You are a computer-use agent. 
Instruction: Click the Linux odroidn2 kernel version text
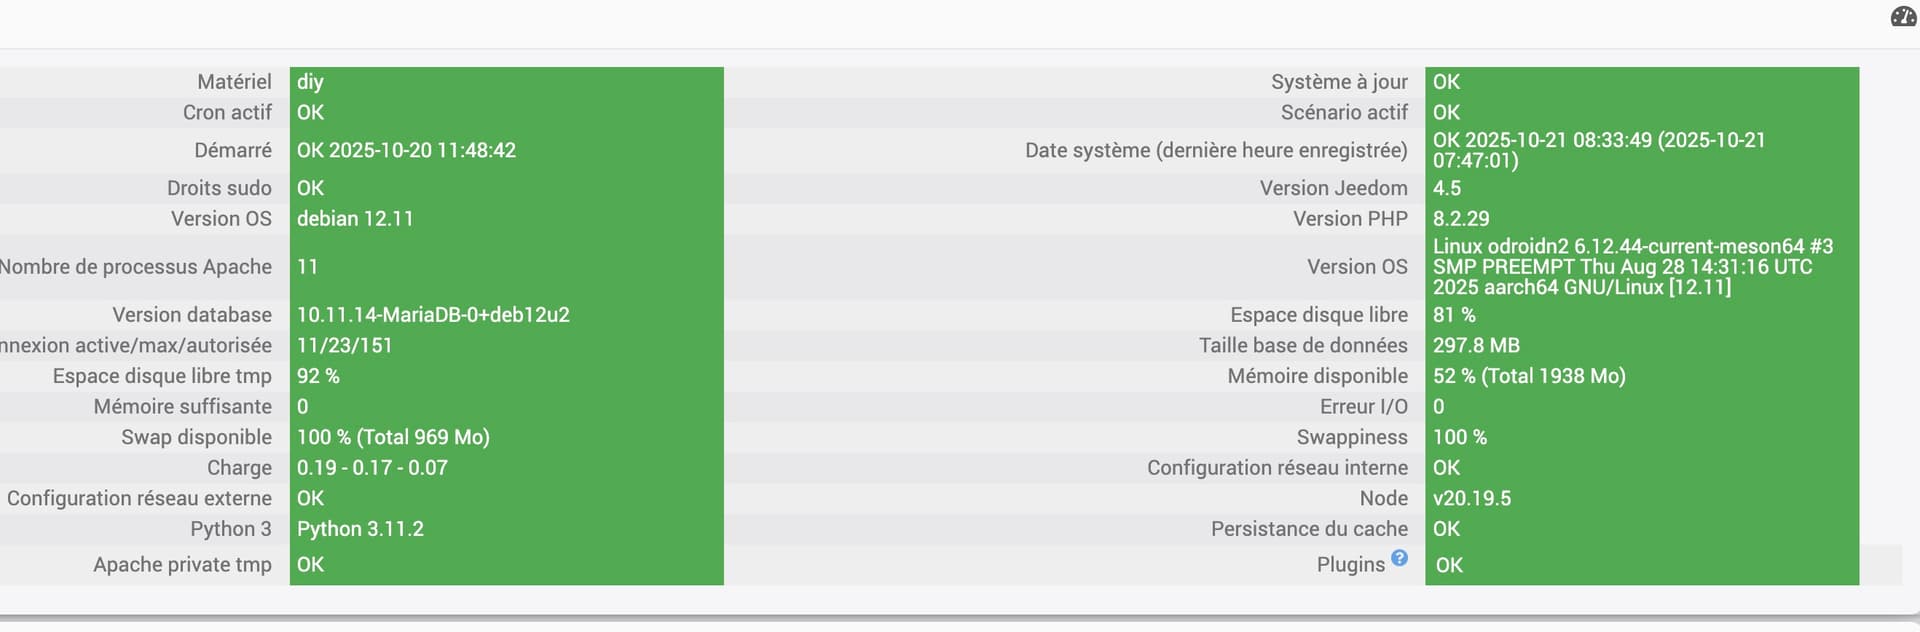coord(1632,267)
